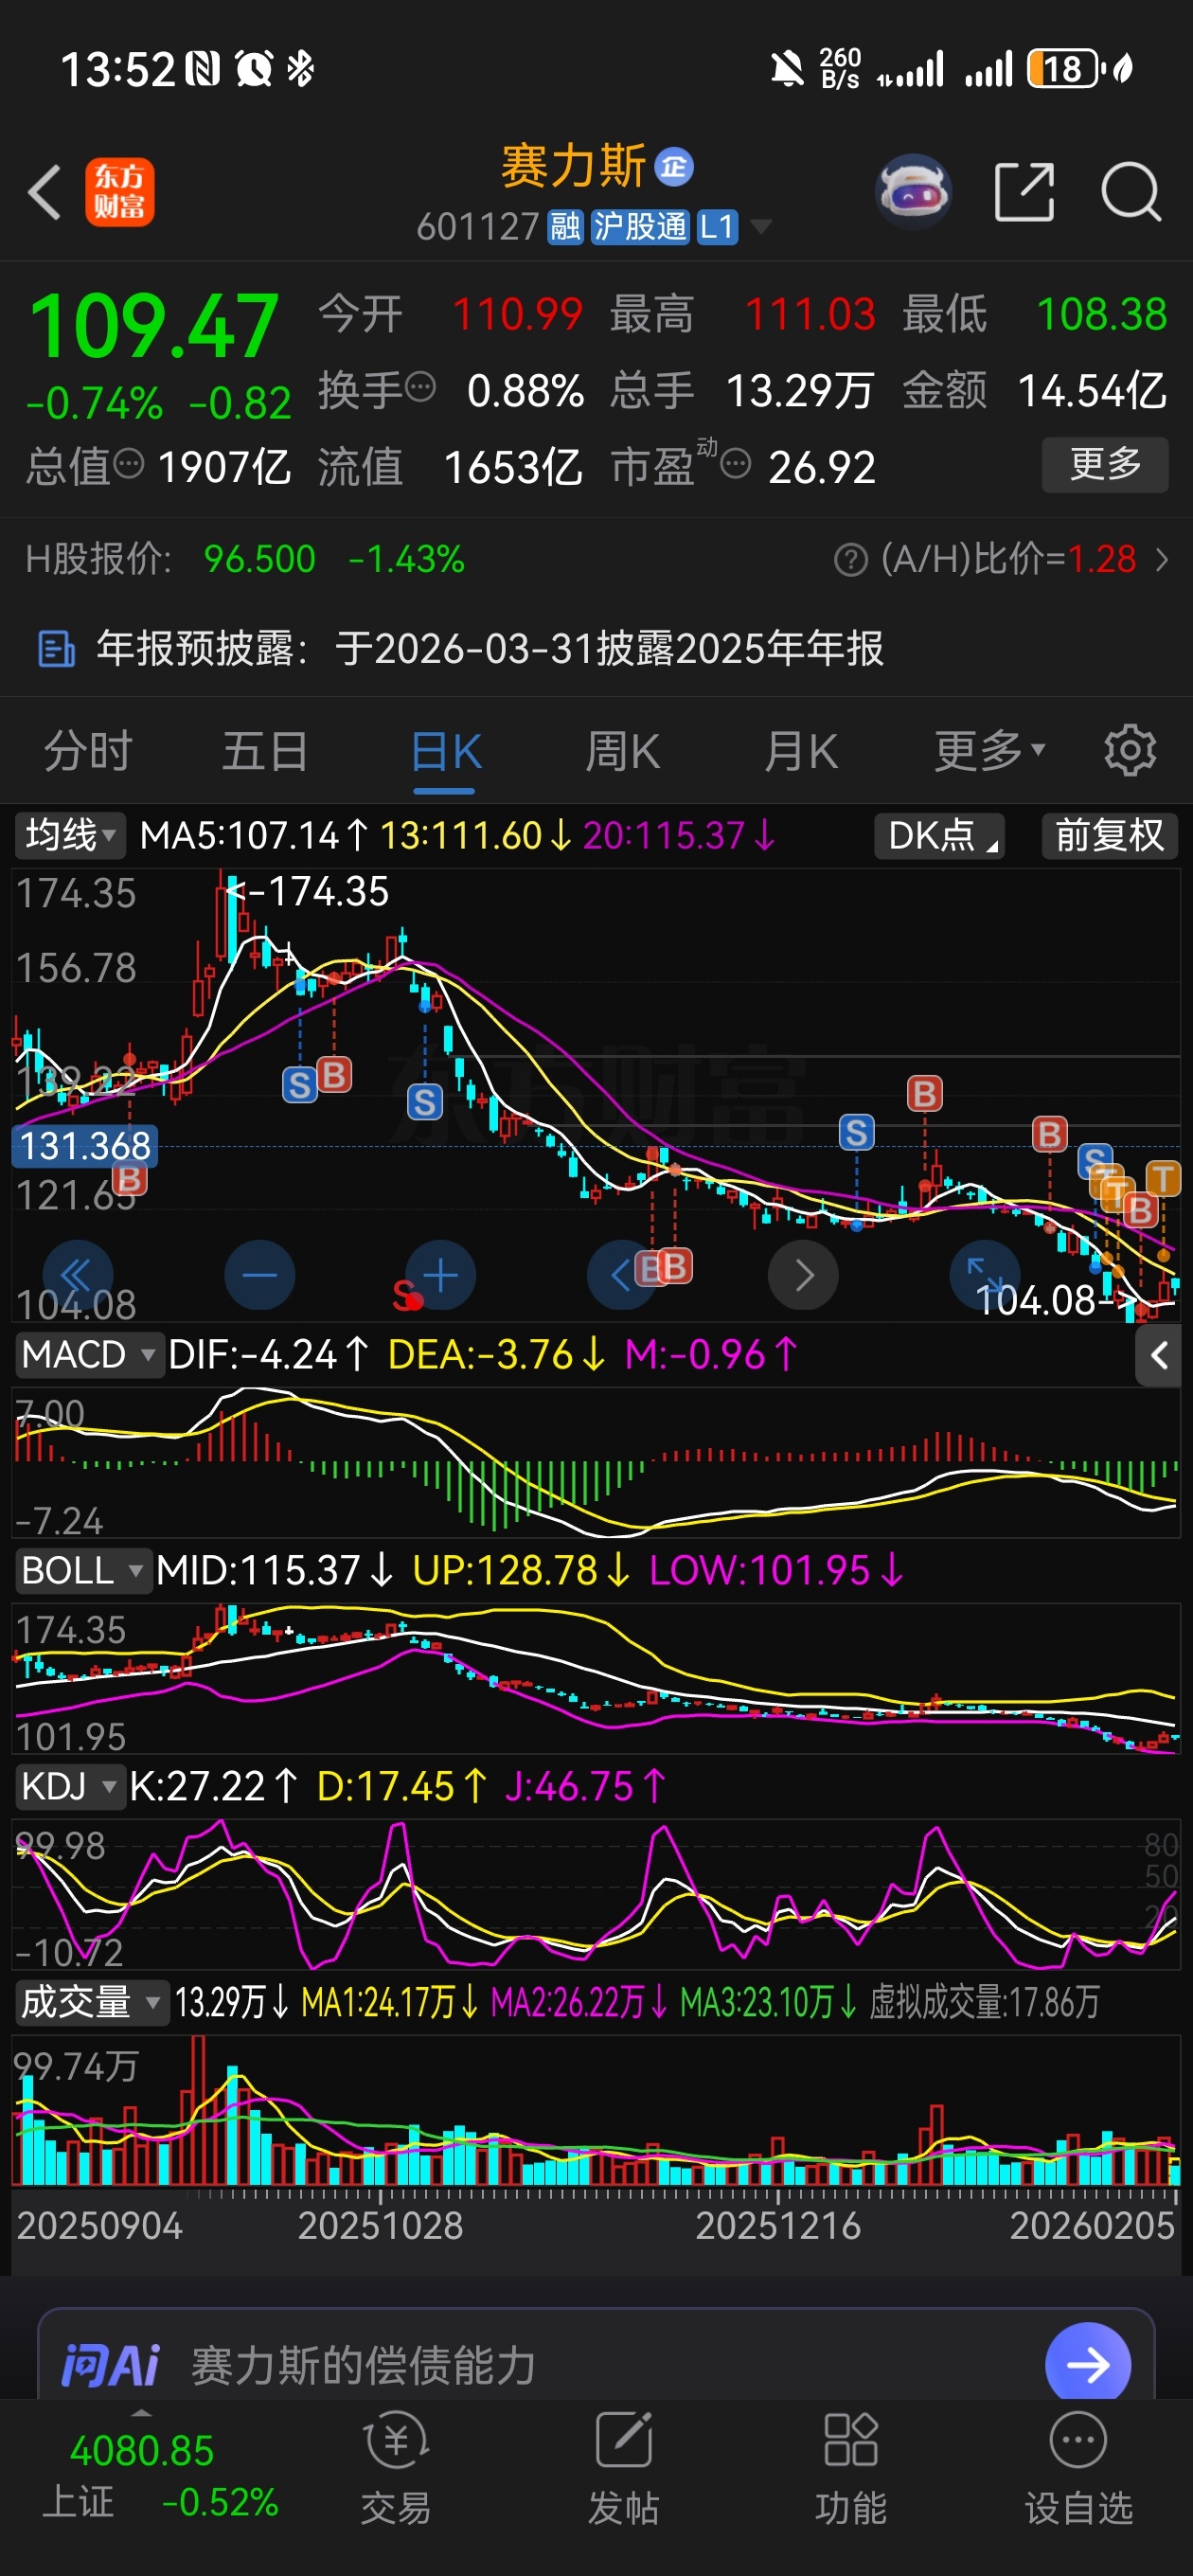Open the 功能 functions icon
Viewport: 1193px width, 2576px height.
click(850, 2468)
